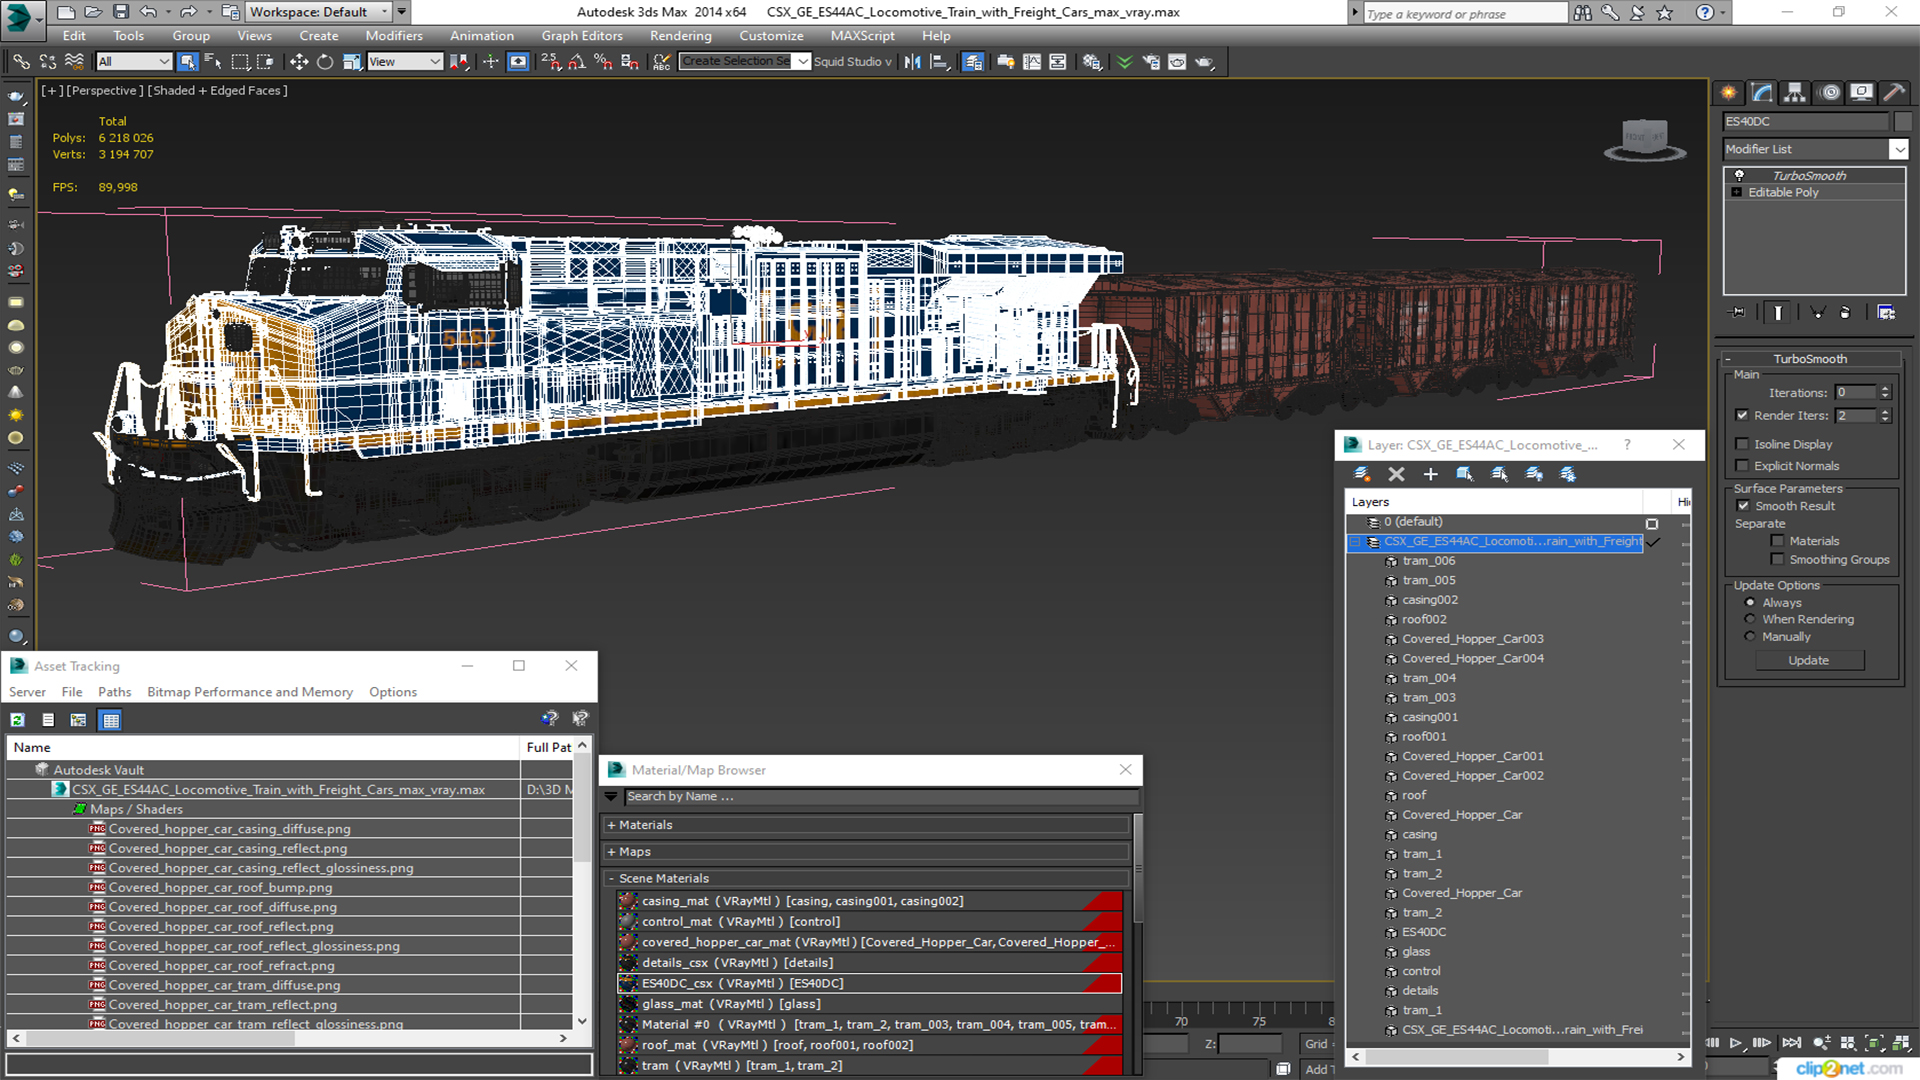
Task: Open the Graph Editors menu
Action: (x=582, y=36)
